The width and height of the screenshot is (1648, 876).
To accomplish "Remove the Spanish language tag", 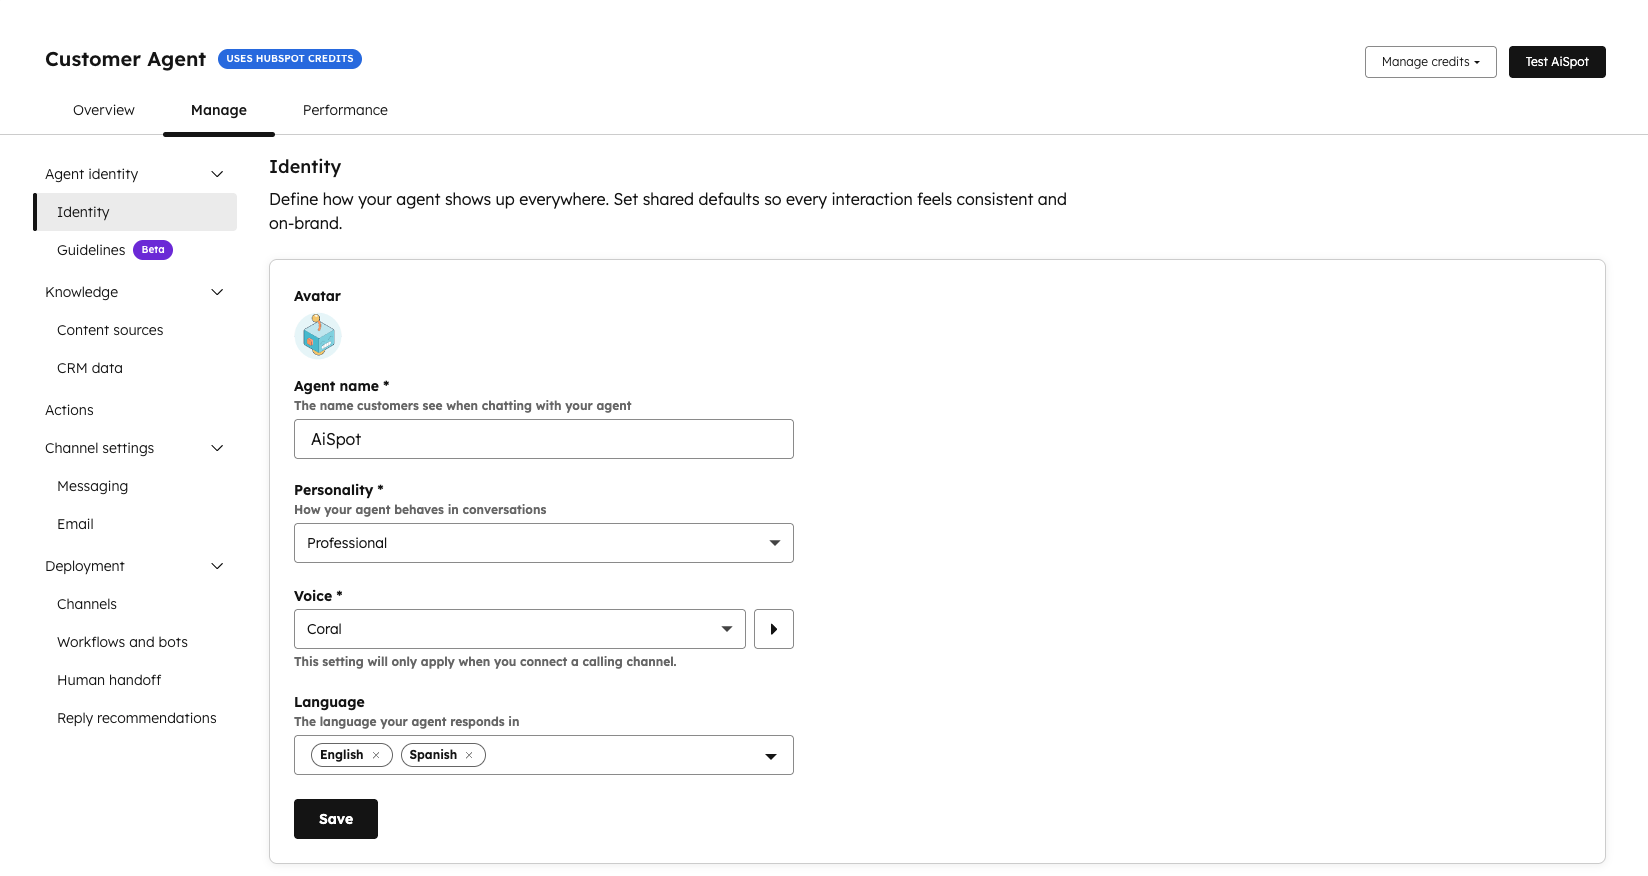I will click(x=469, y=755).
